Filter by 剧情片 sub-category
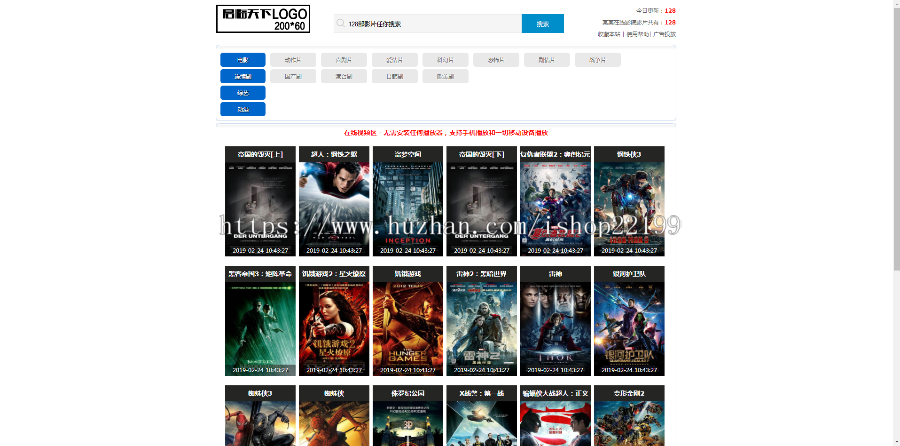Viewport: 900px width, 446px height. 547,60
